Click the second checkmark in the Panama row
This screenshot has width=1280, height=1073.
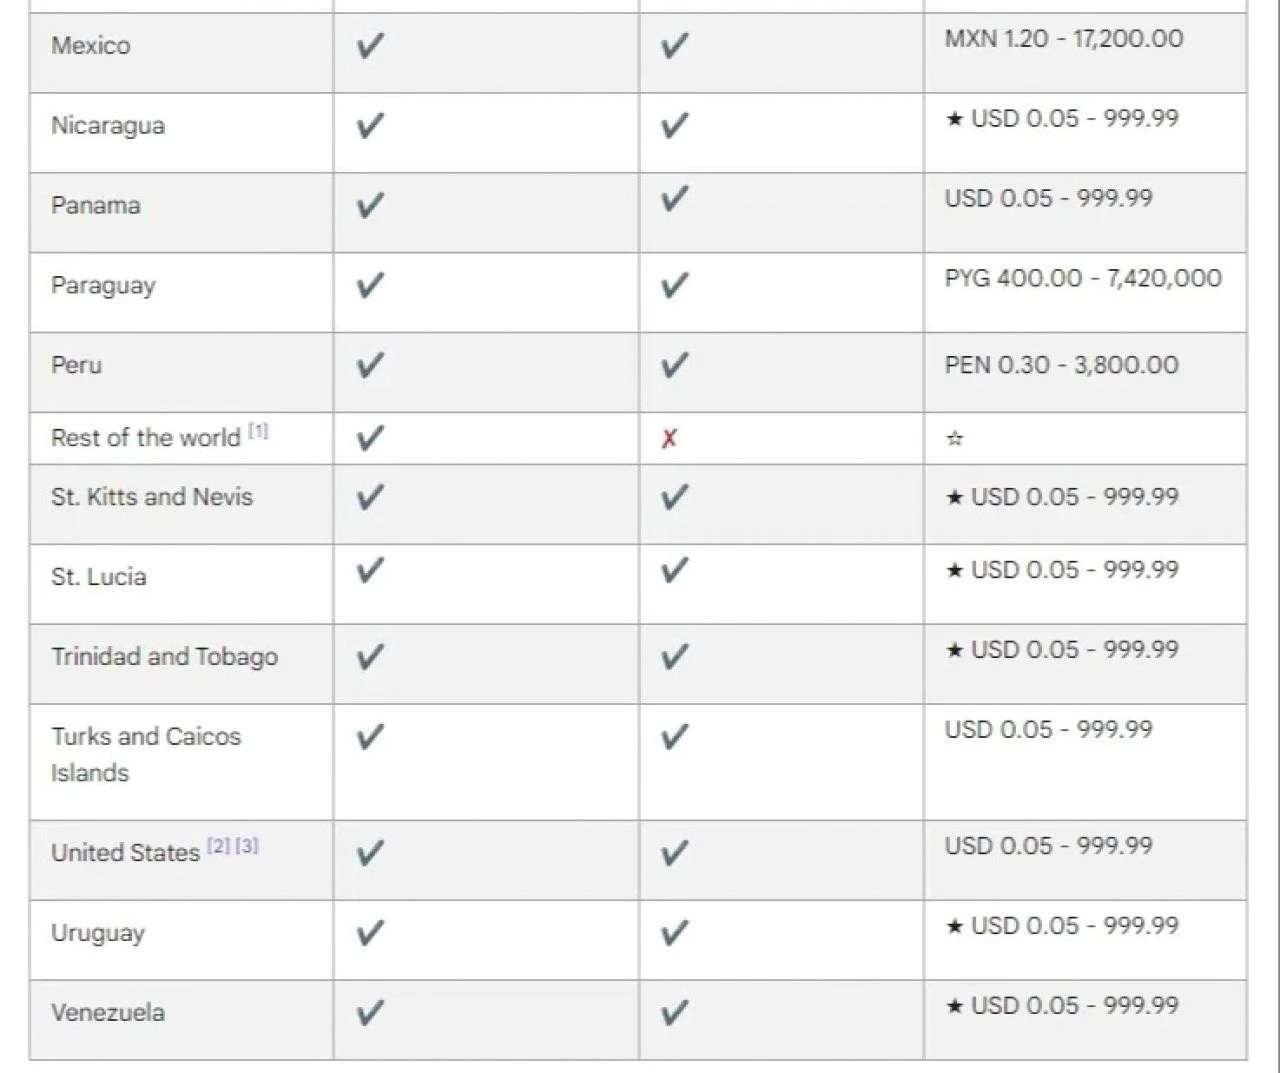click(x=675, y=199)
